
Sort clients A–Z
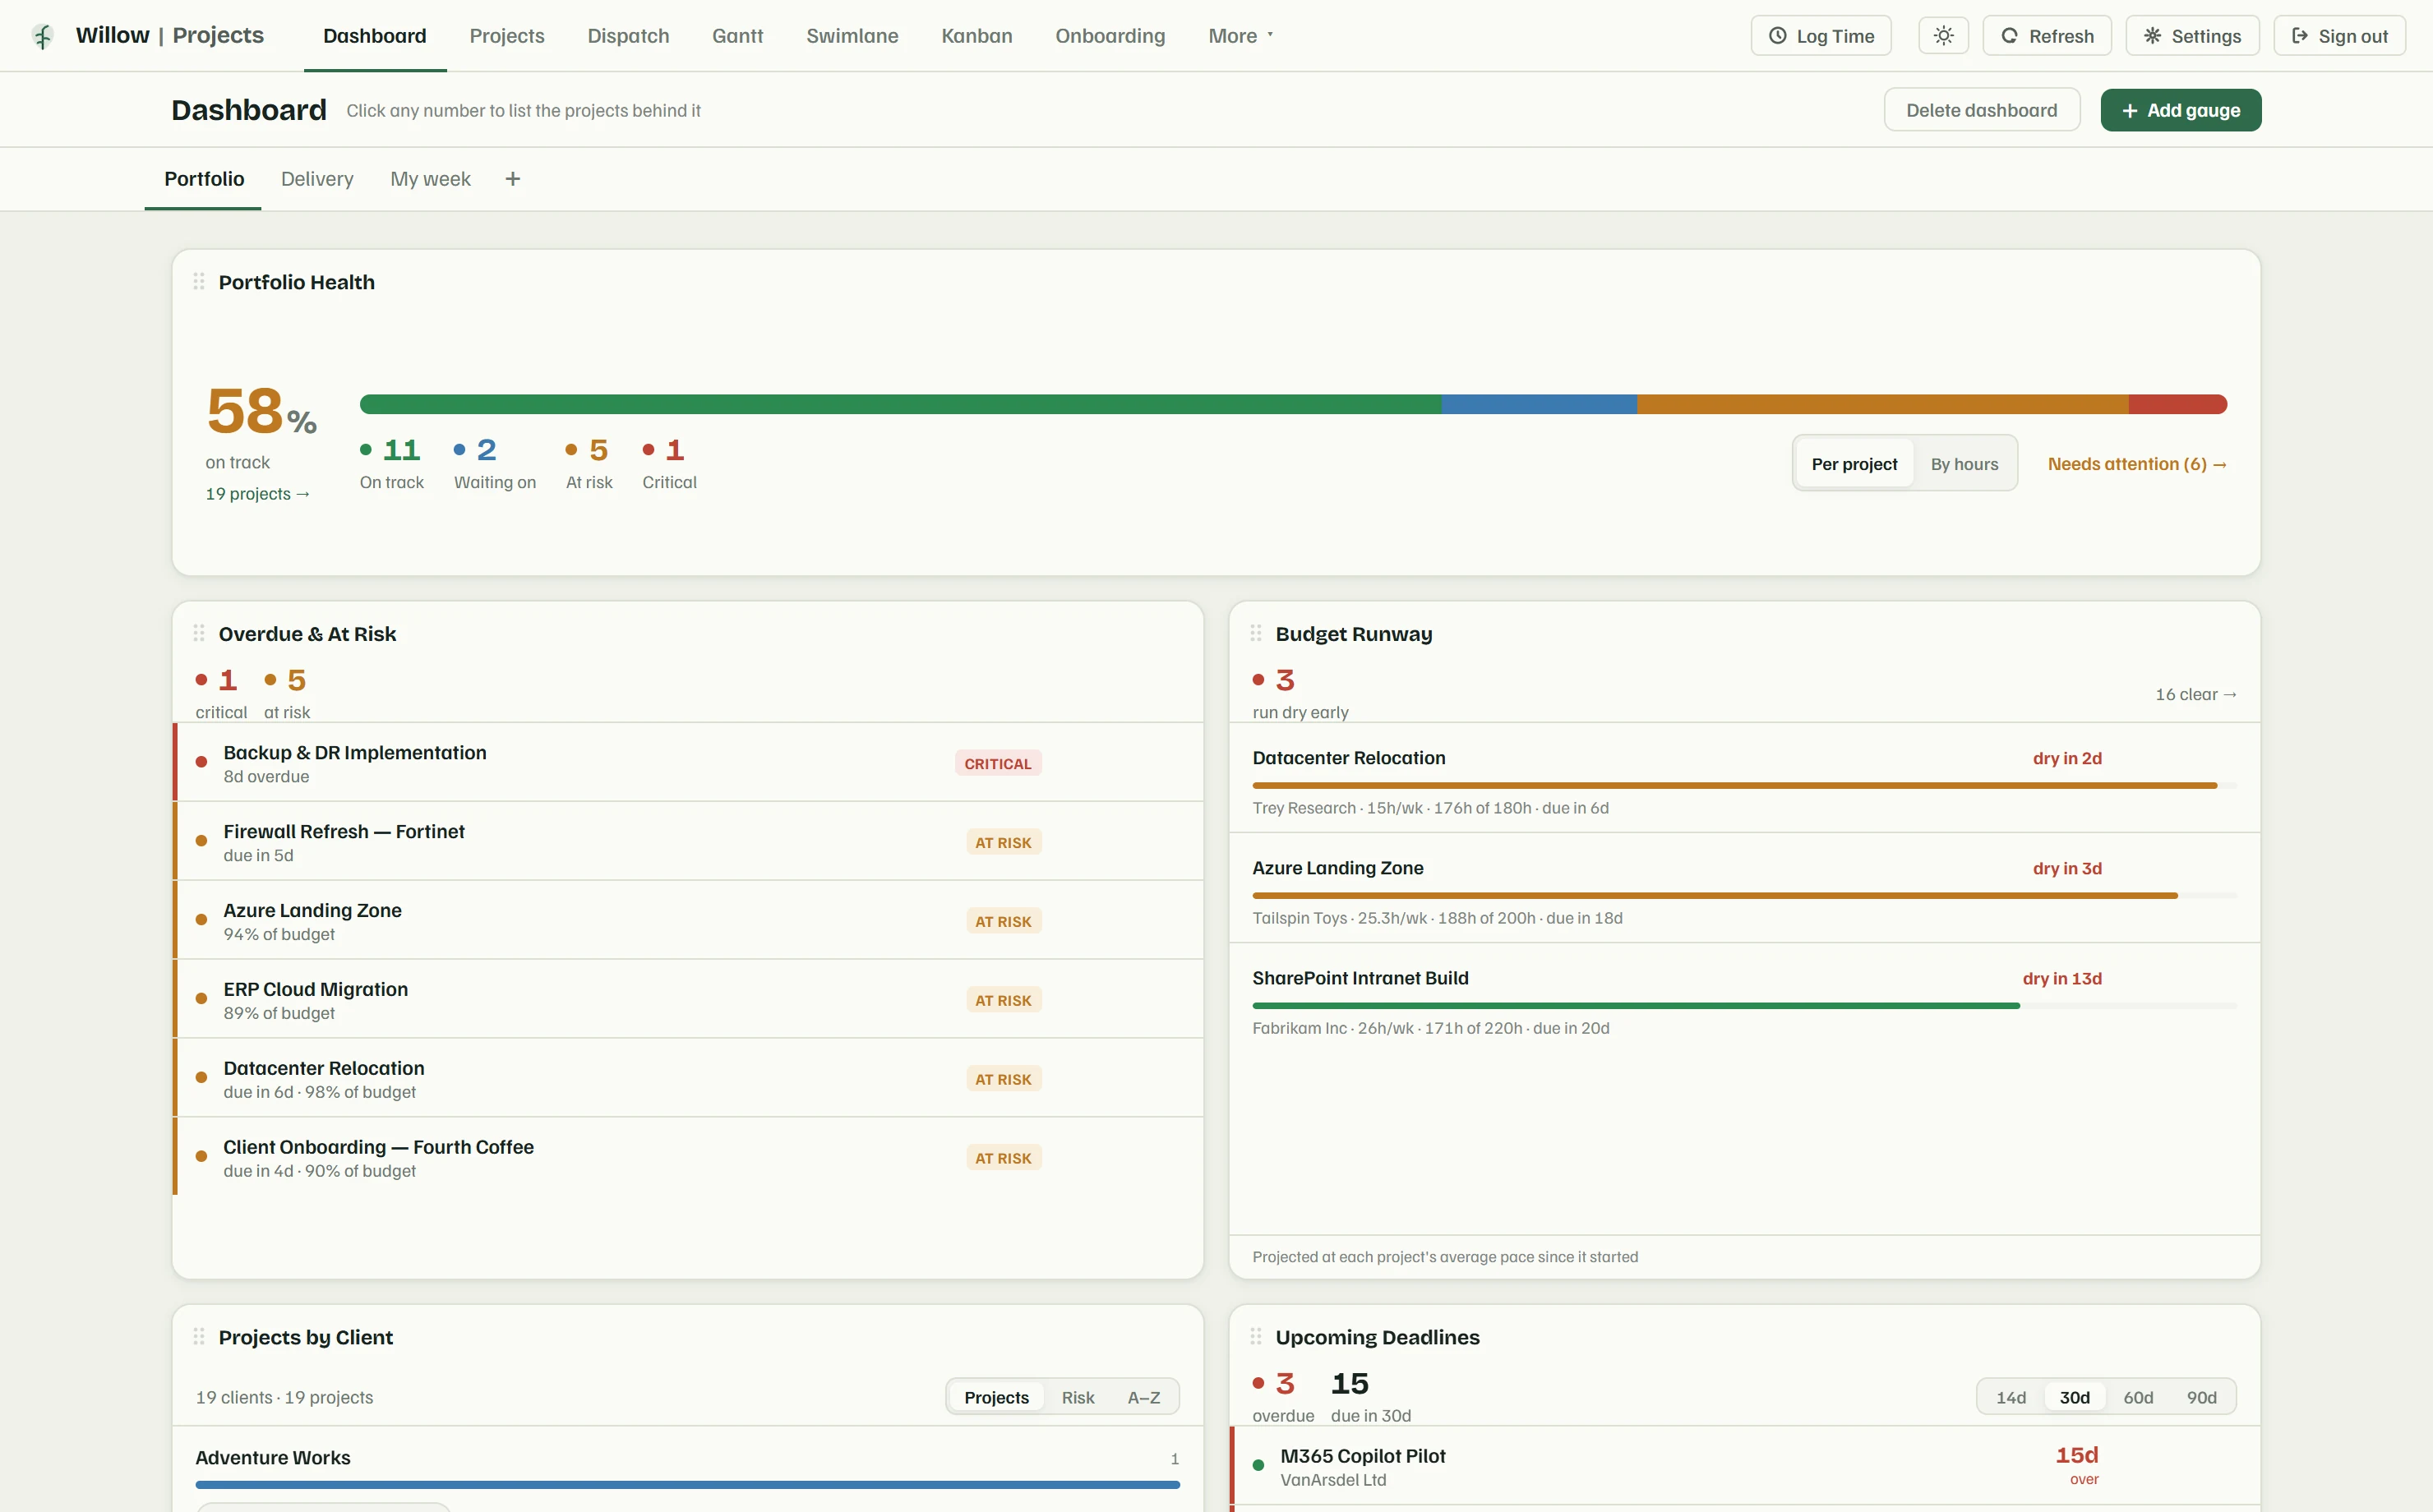tap(1144, 1397)
